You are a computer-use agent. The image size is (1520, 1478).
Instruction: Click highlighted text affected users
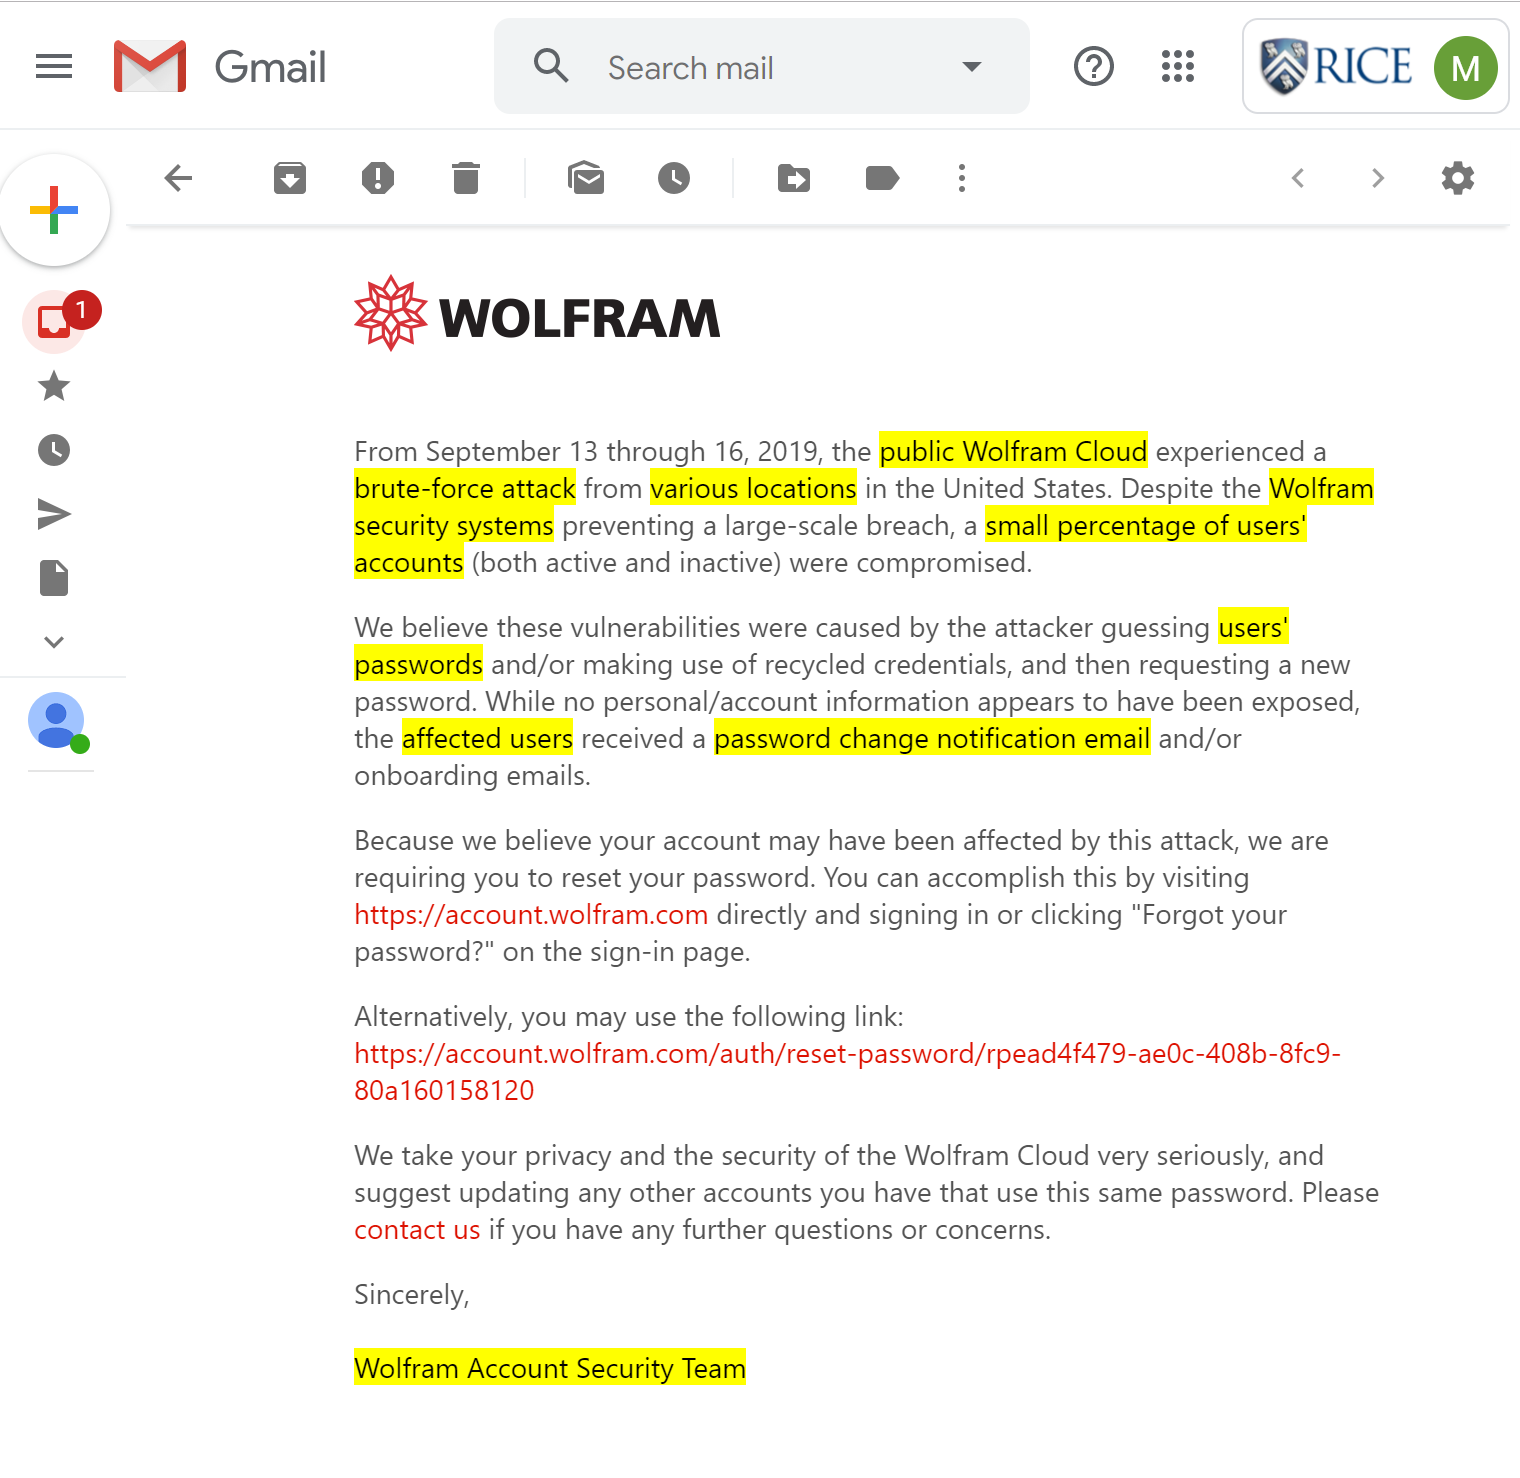click(x=487, y=738)
